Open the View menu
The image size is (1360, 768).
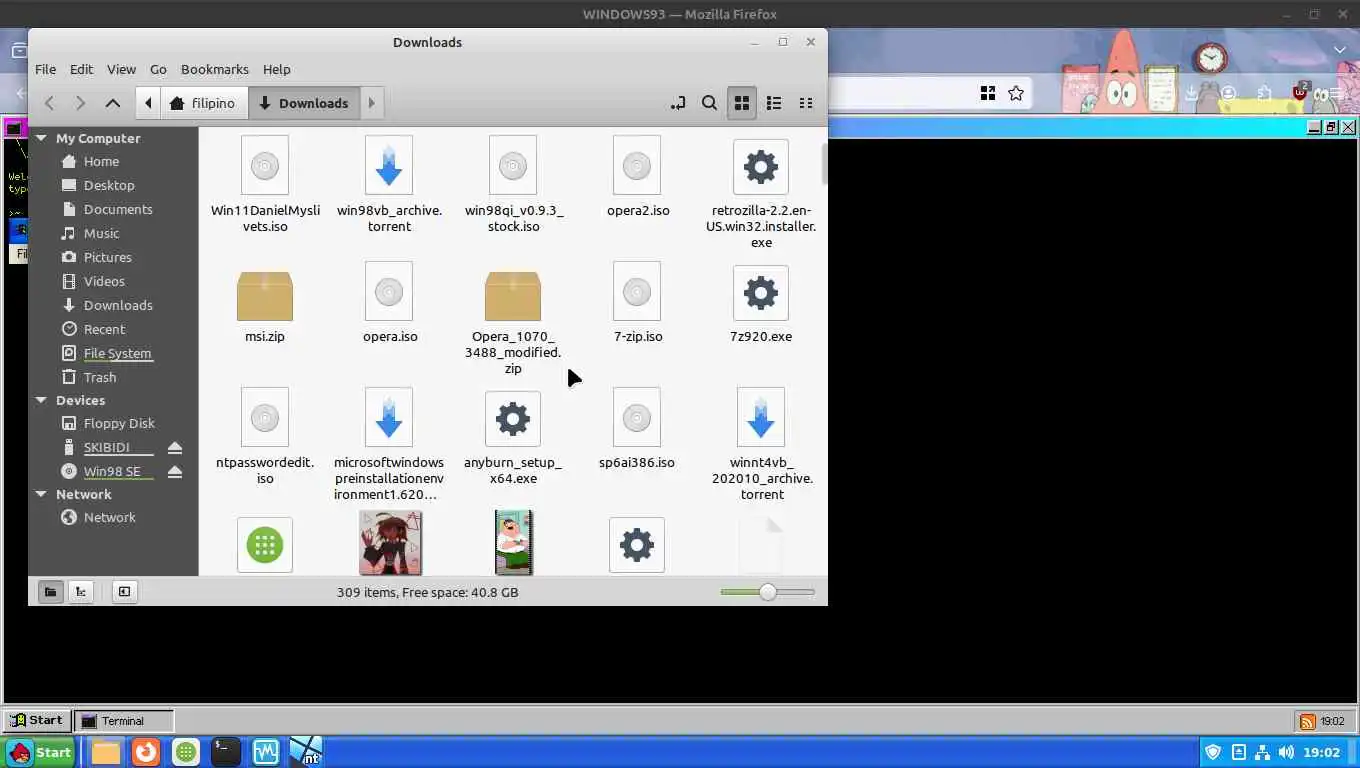click(x=121, y=69)
